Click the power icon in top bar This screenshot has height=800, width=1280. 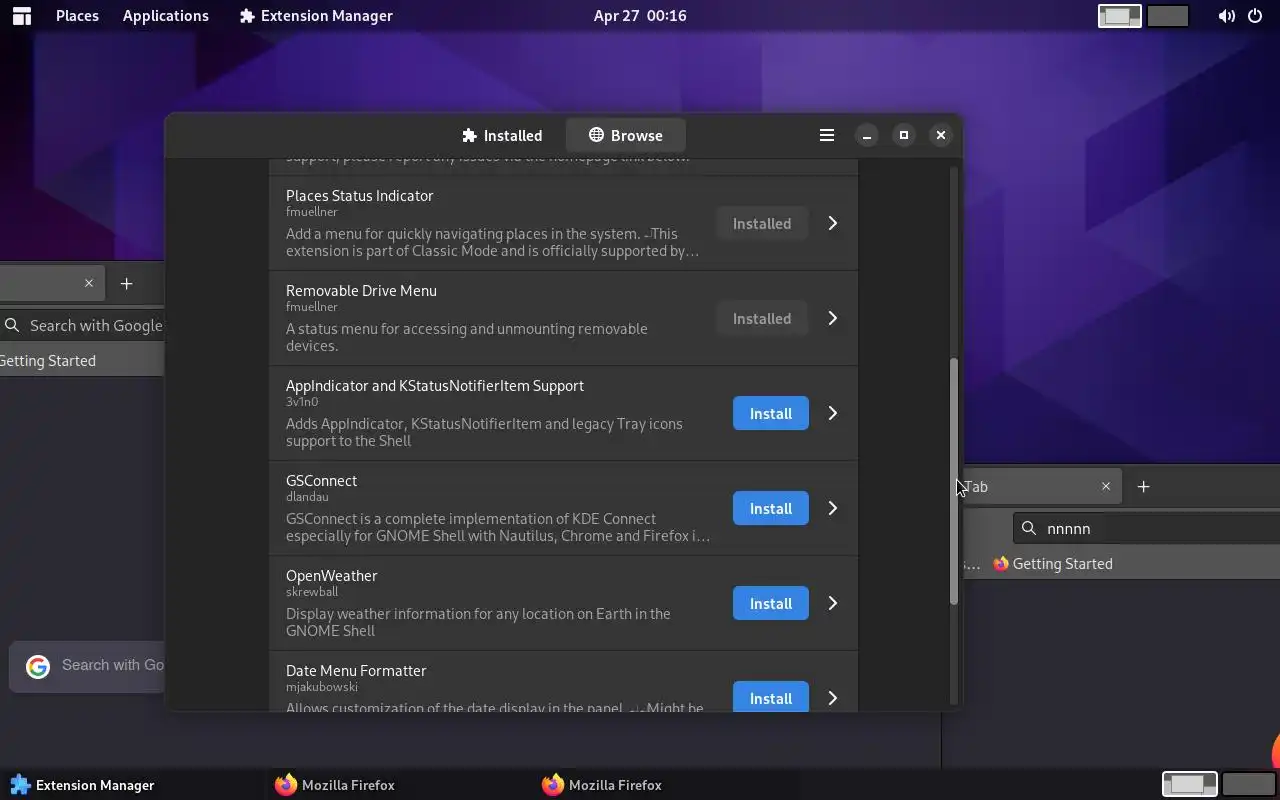1255,16
